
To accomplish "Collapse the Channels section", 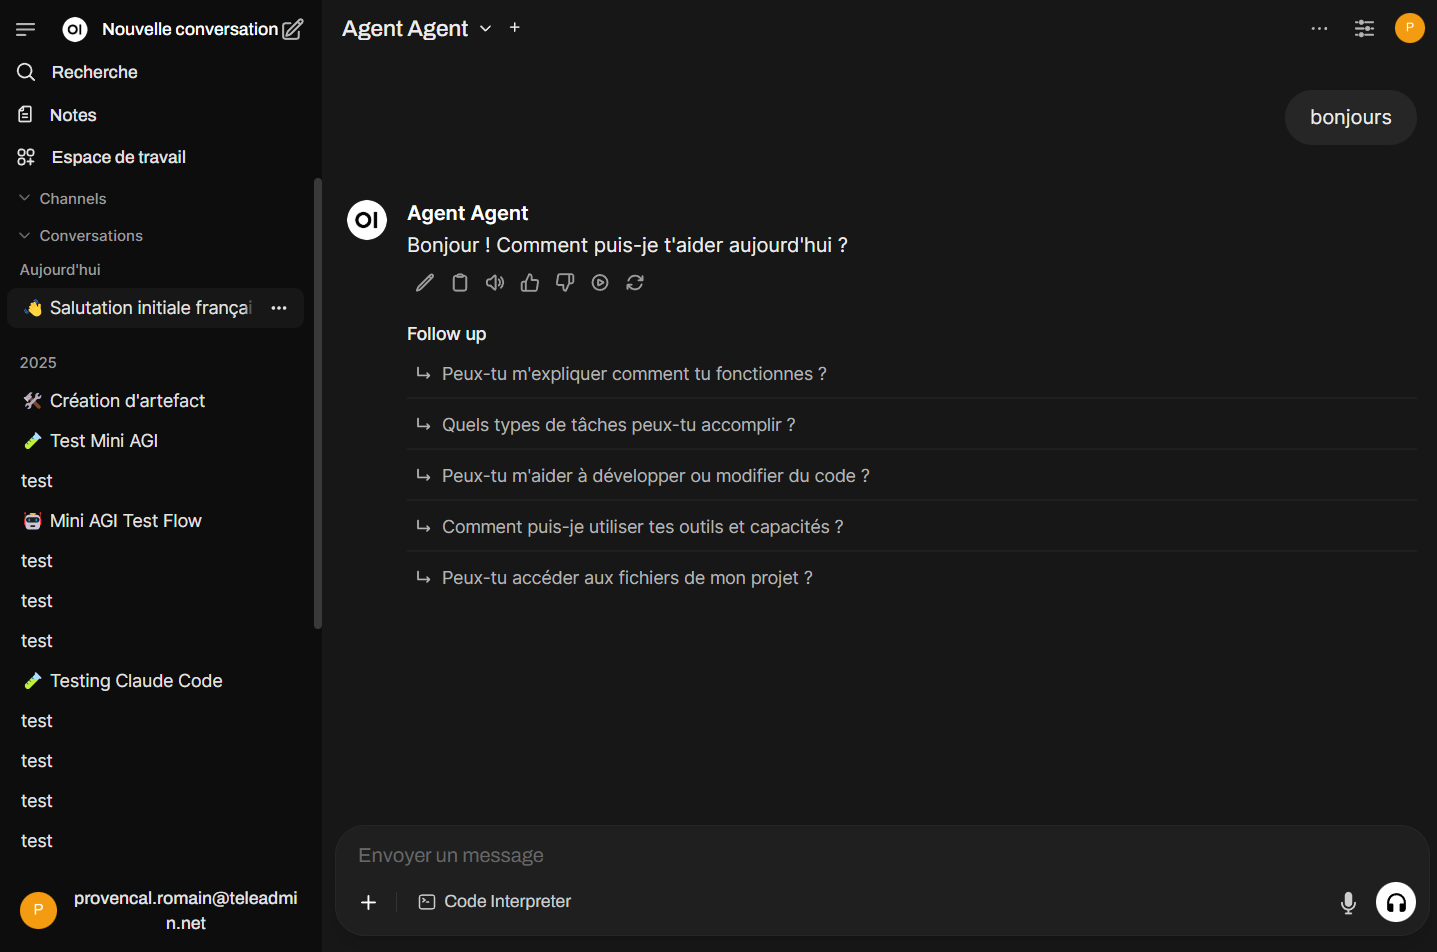I will click(24, 198).
